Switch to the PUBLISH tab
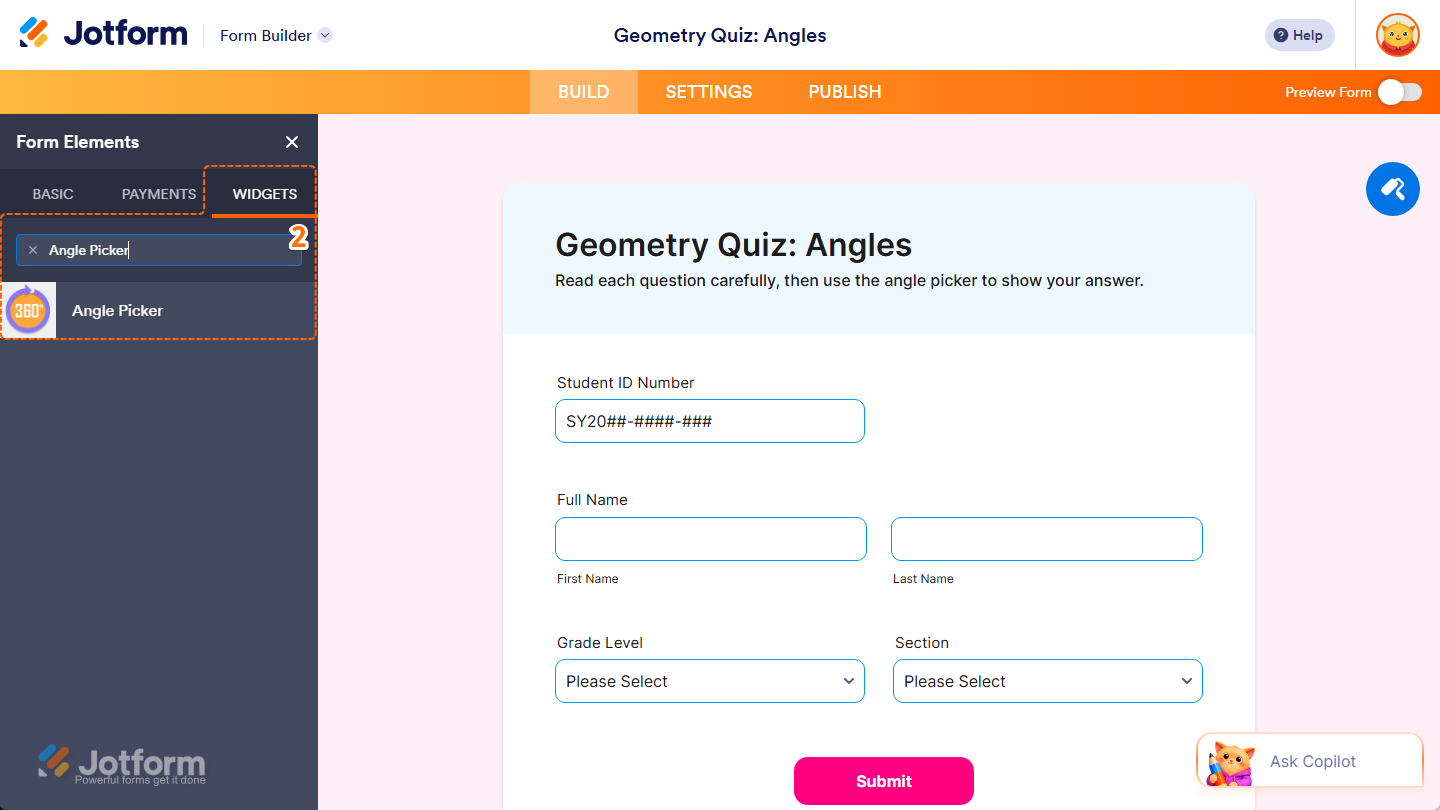 point(844,91)
